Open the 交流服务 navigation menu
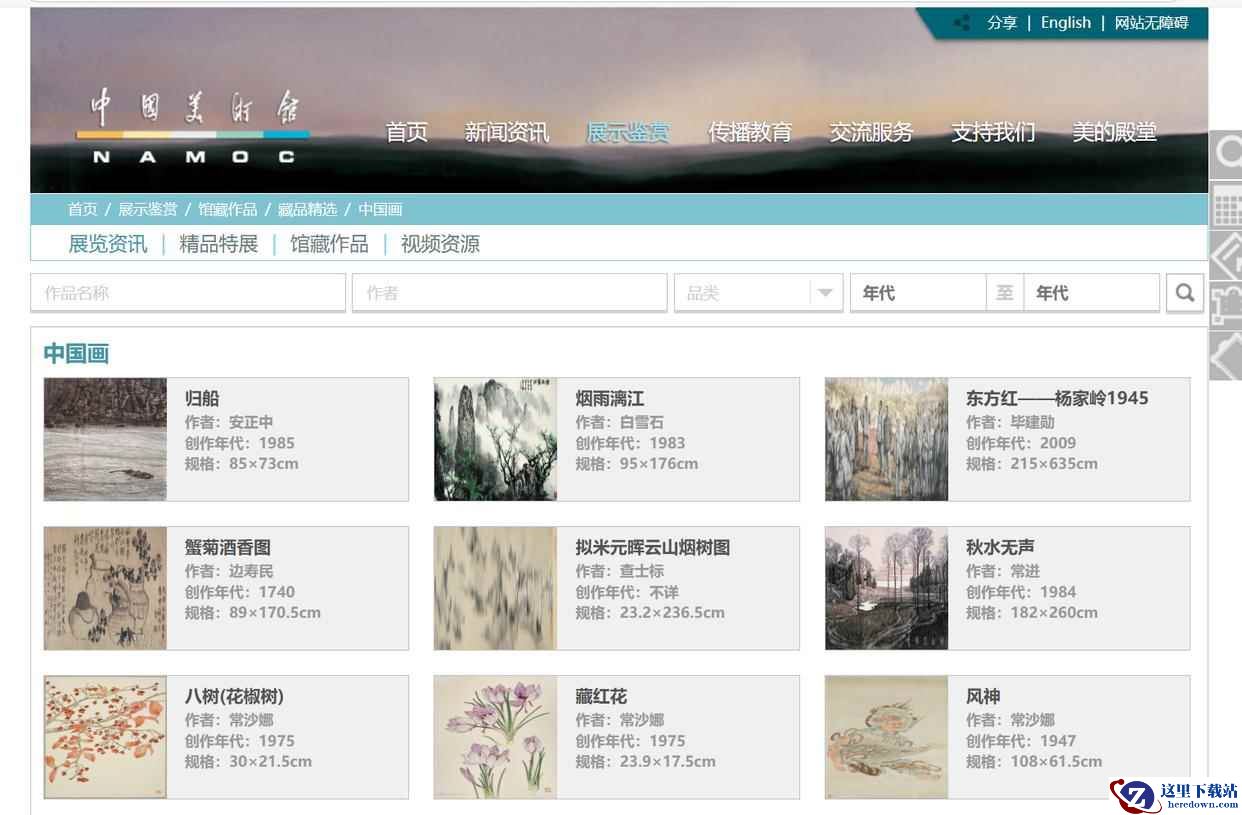1242x815 pixels. click(x=871, y=132)
